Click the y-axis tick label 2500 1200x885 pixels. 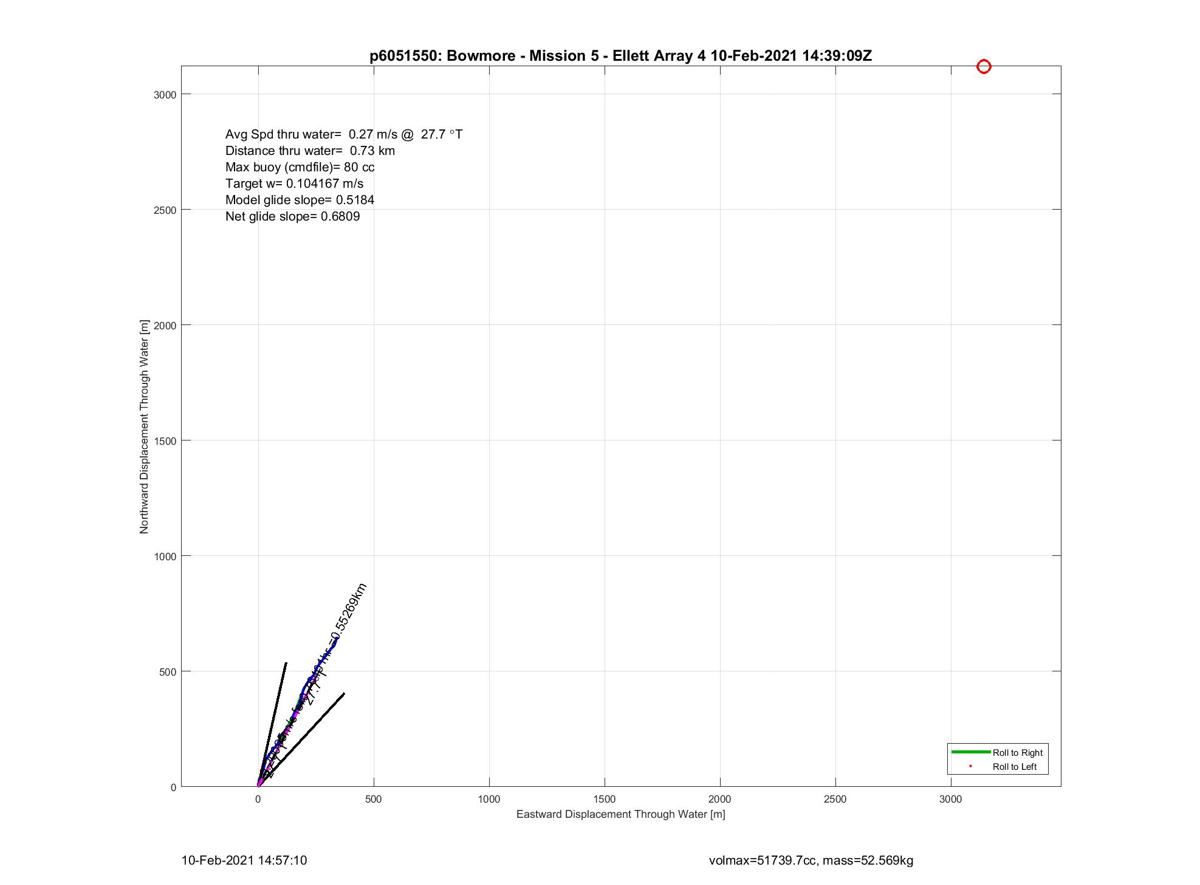point(164,210)
